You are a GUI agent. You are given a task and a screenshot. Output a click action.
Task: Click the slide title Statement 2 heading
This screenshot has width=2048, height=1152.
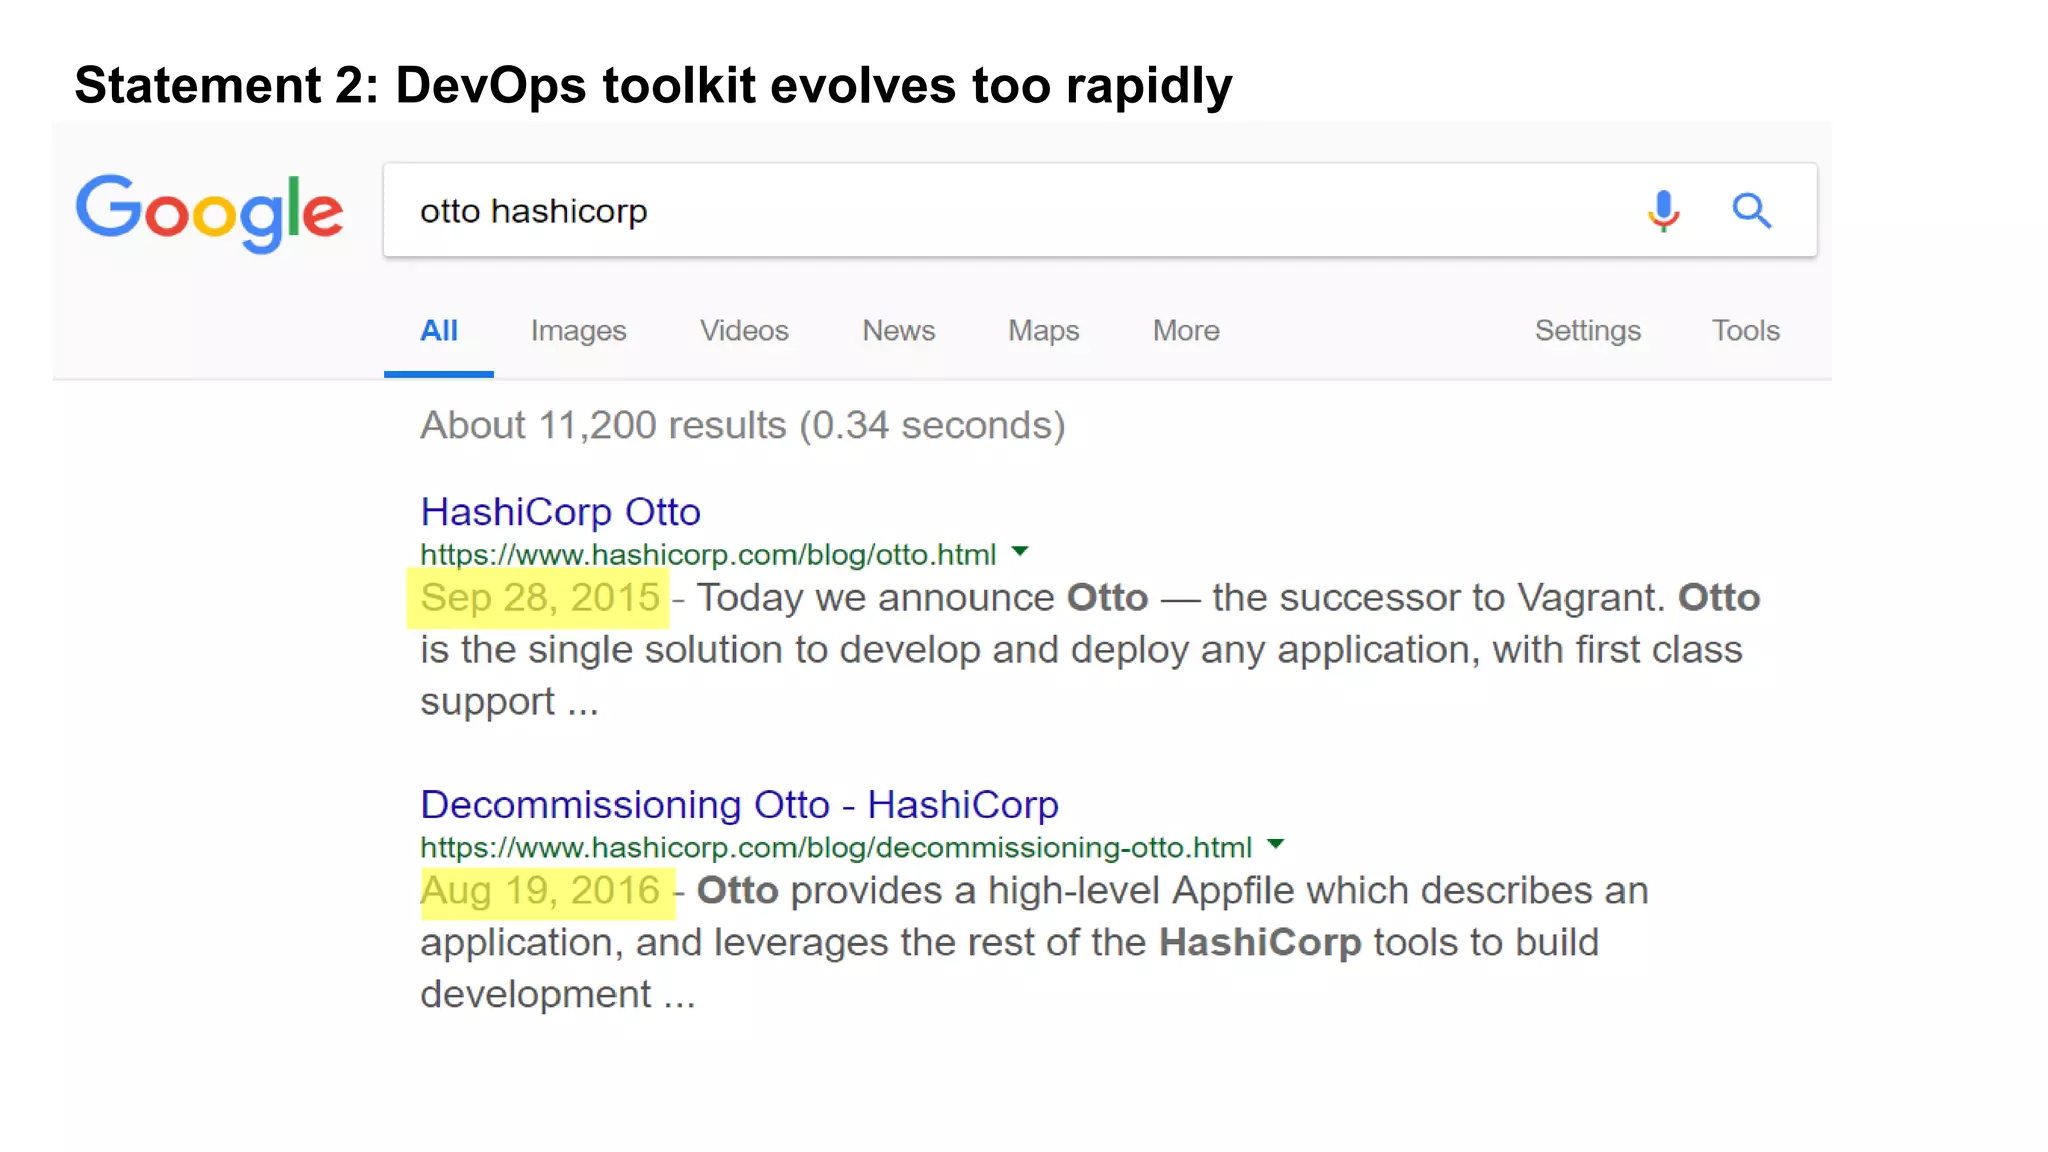pos(653,86)
